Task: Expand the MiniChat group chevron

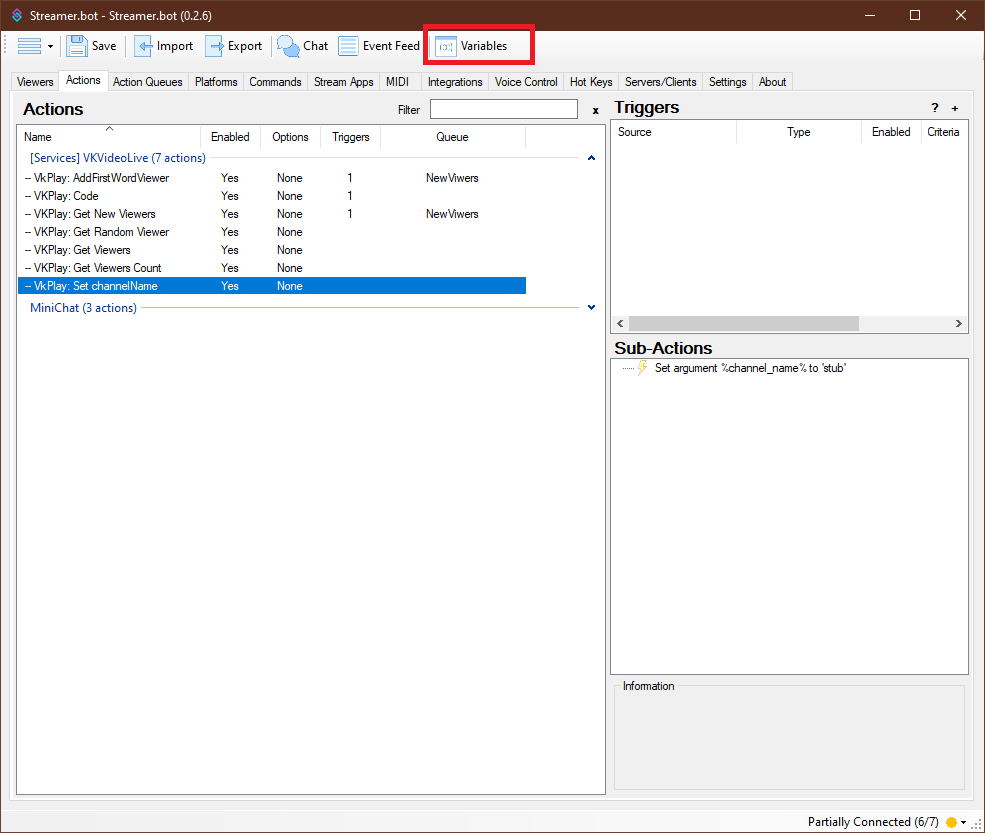Action: pyautogui.click(x=591, y=307)
